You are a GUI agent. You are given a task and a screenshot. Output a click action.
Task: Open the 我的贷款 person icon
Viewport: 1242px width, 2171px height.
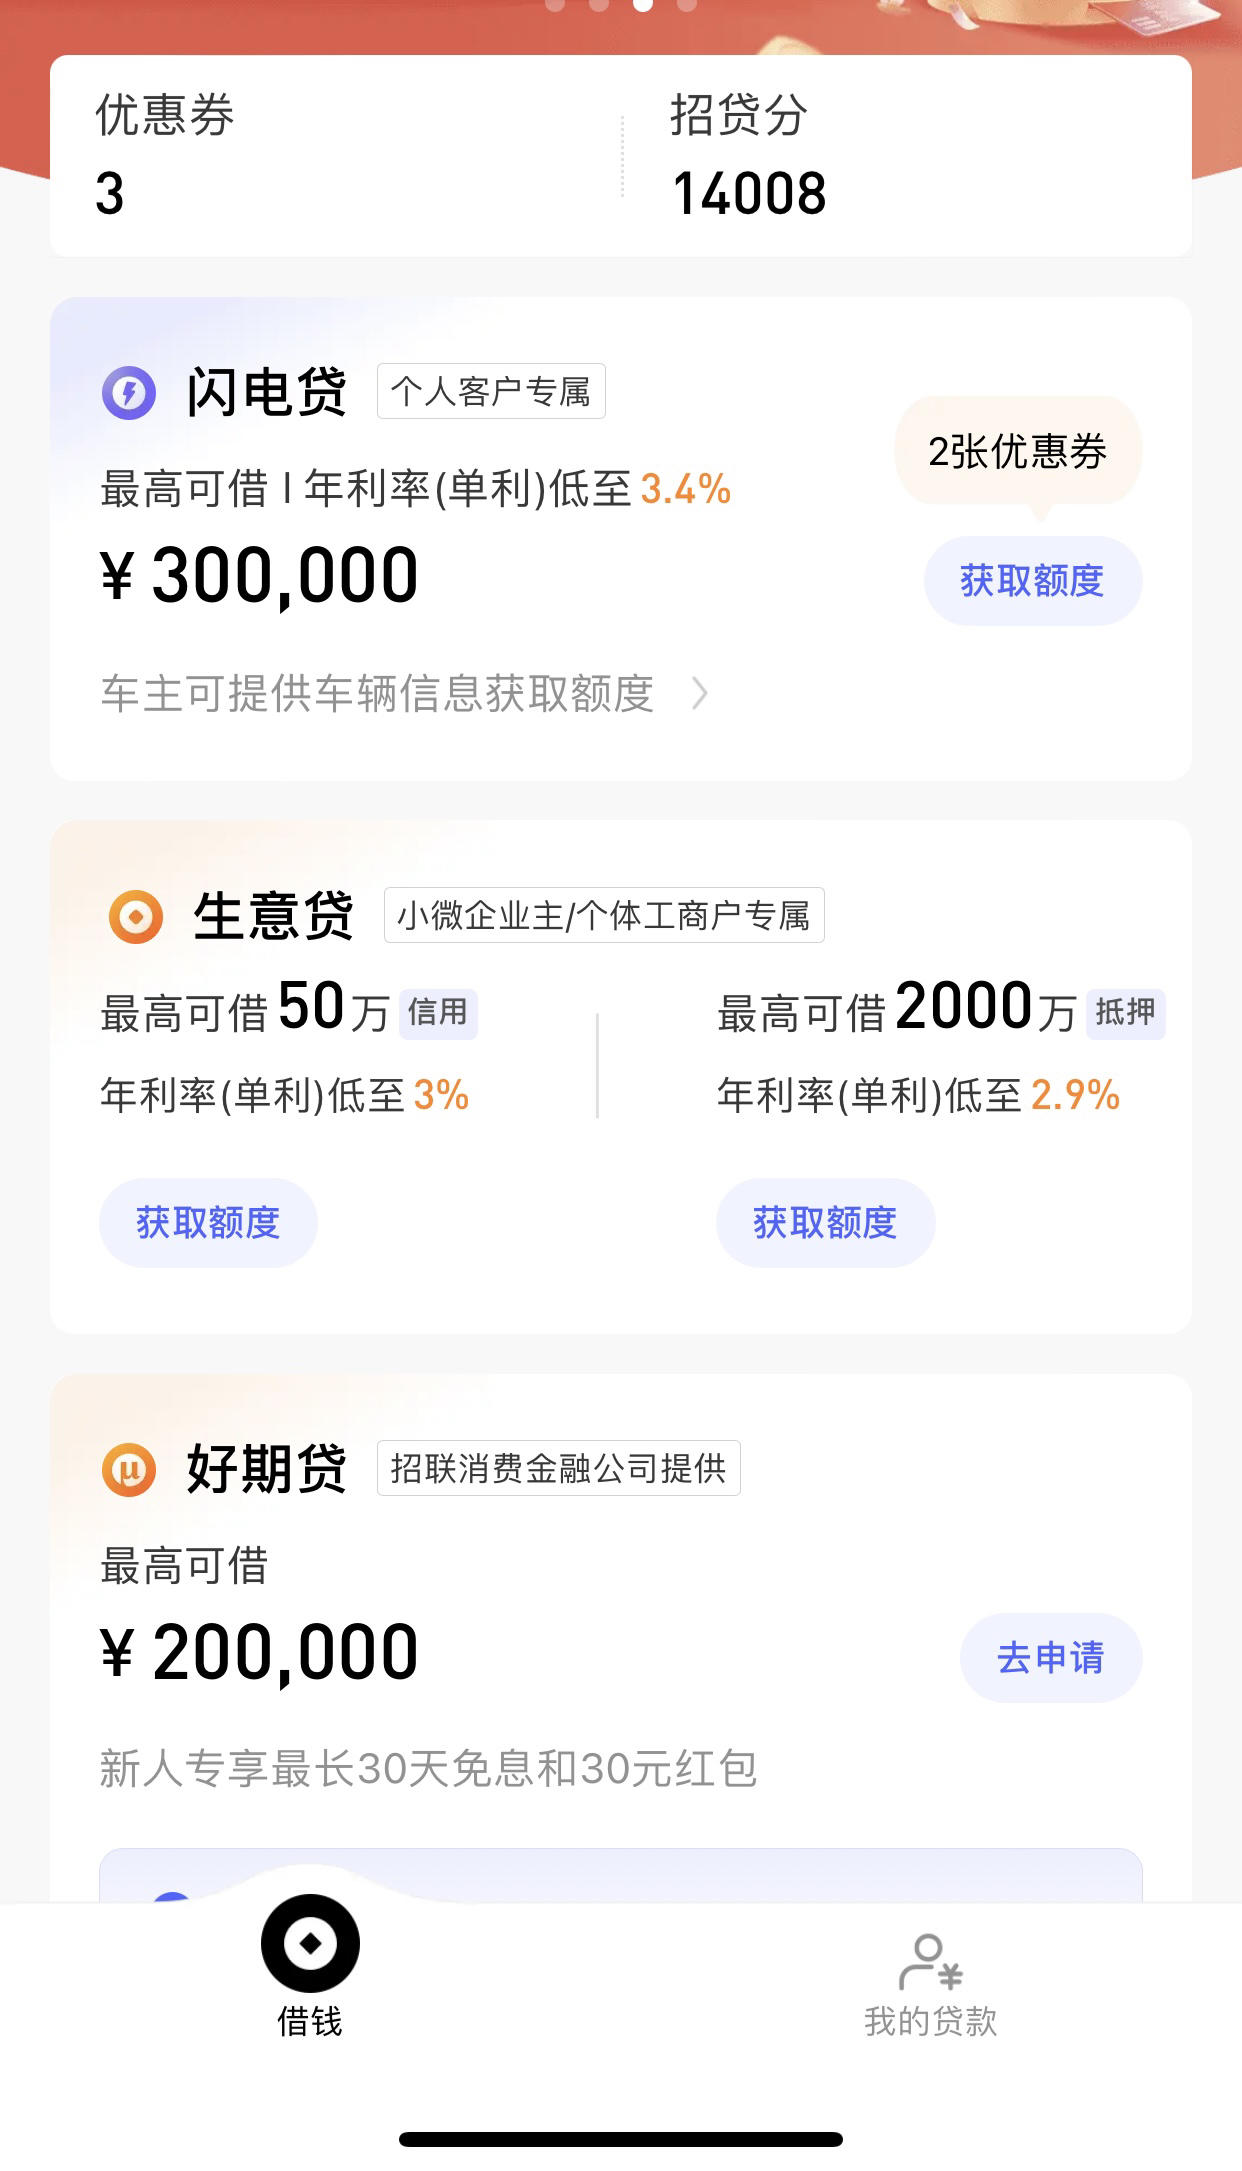coord(930,1962)
